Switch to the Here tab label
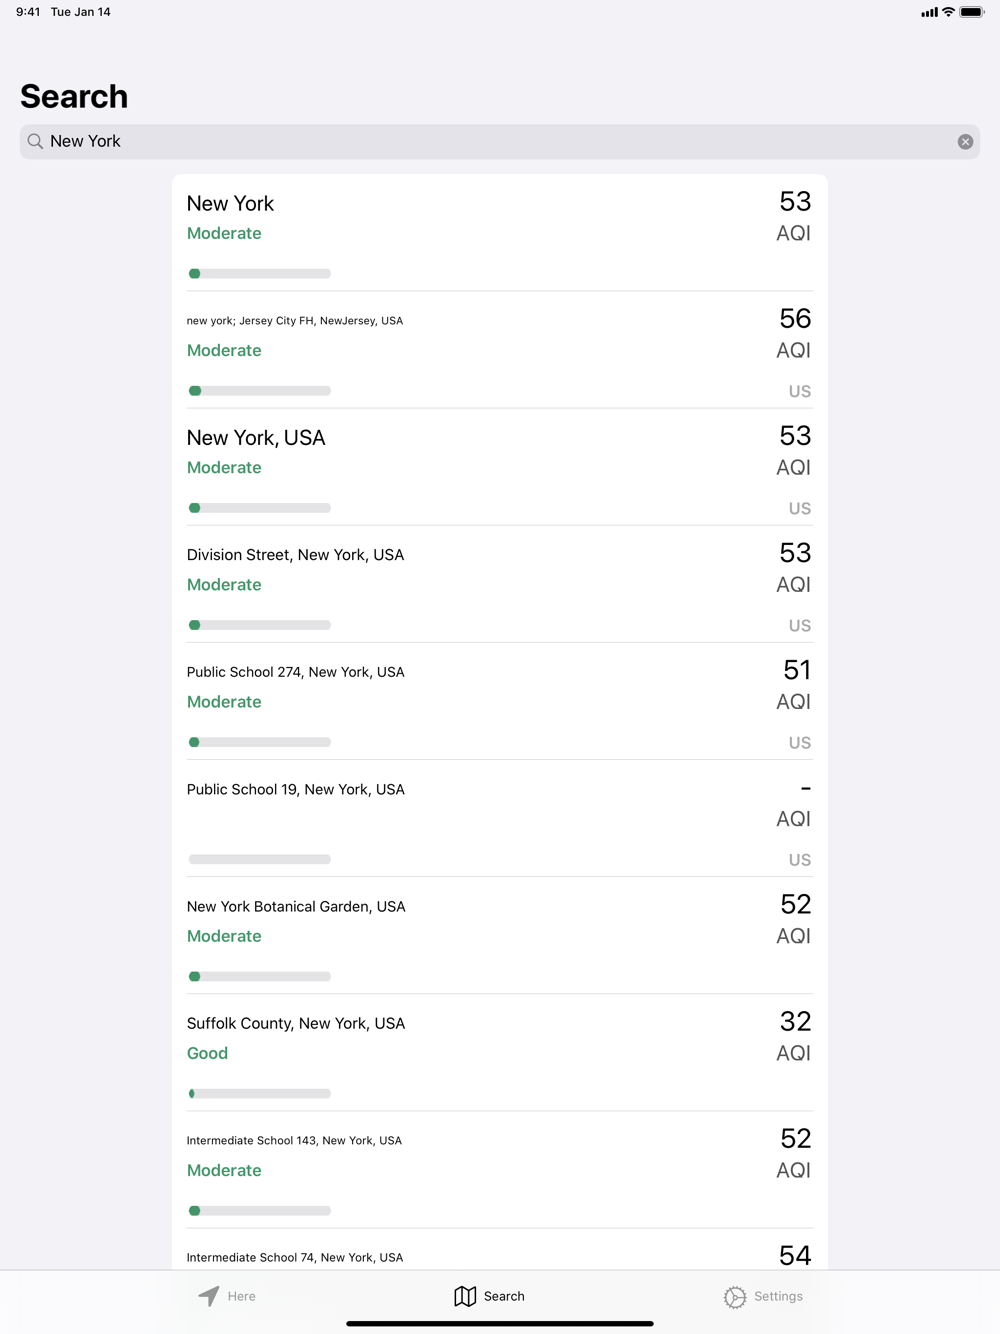 coord(241,1296)
